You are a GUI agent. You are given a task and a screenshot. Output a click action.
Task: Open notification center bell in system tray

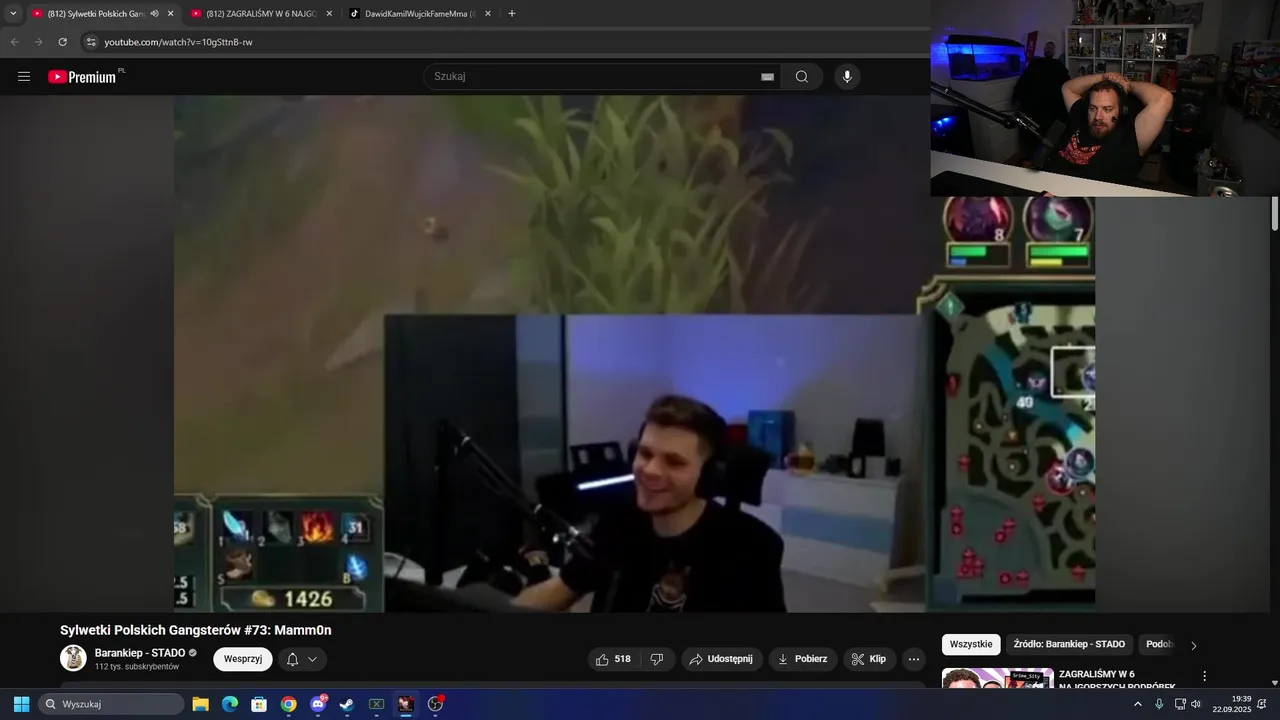coord(1261,704)
